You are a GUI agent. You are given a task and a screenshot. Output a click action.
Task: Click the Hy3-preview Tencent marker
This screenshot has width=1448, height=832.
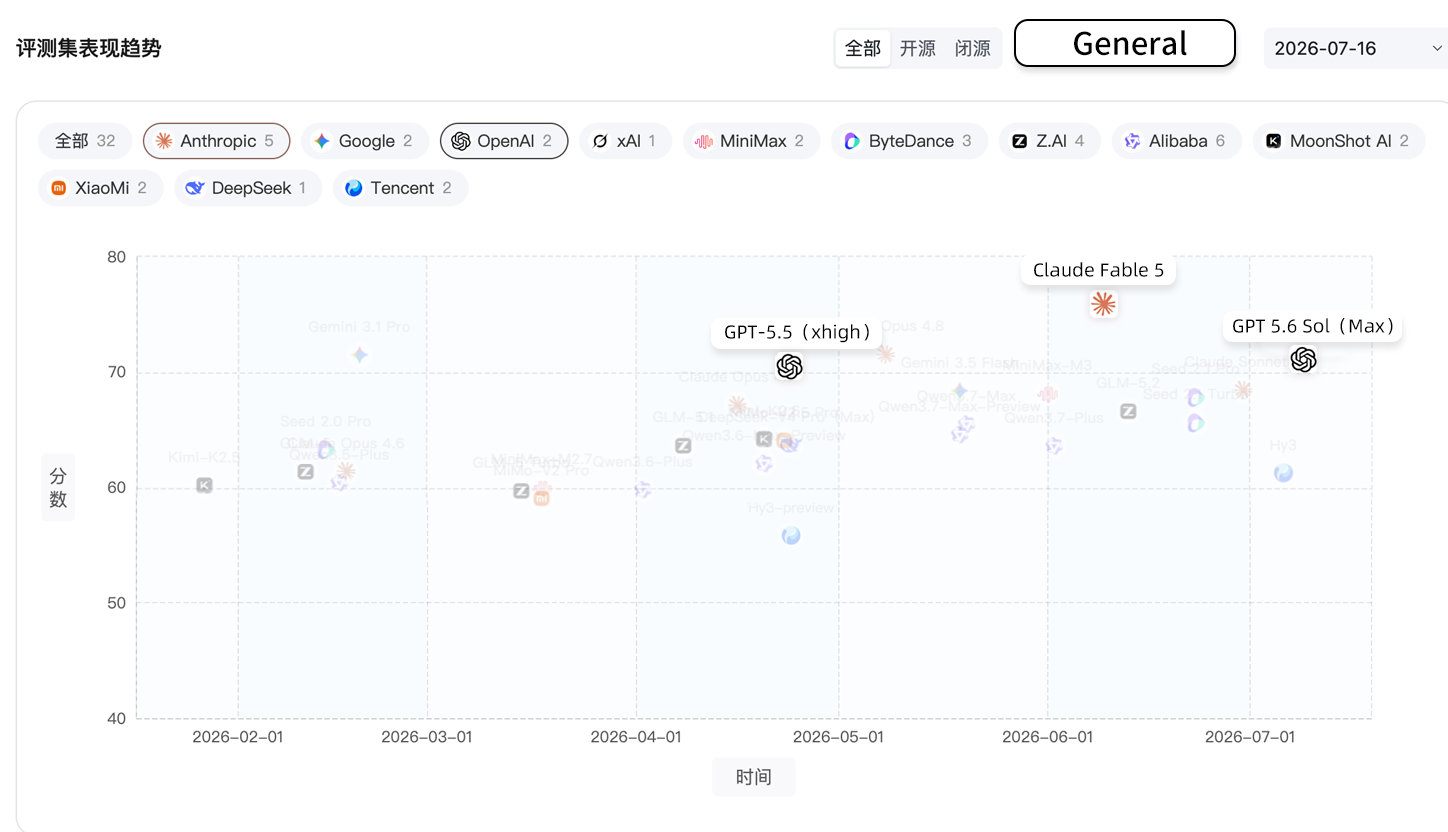pos(791,535)
